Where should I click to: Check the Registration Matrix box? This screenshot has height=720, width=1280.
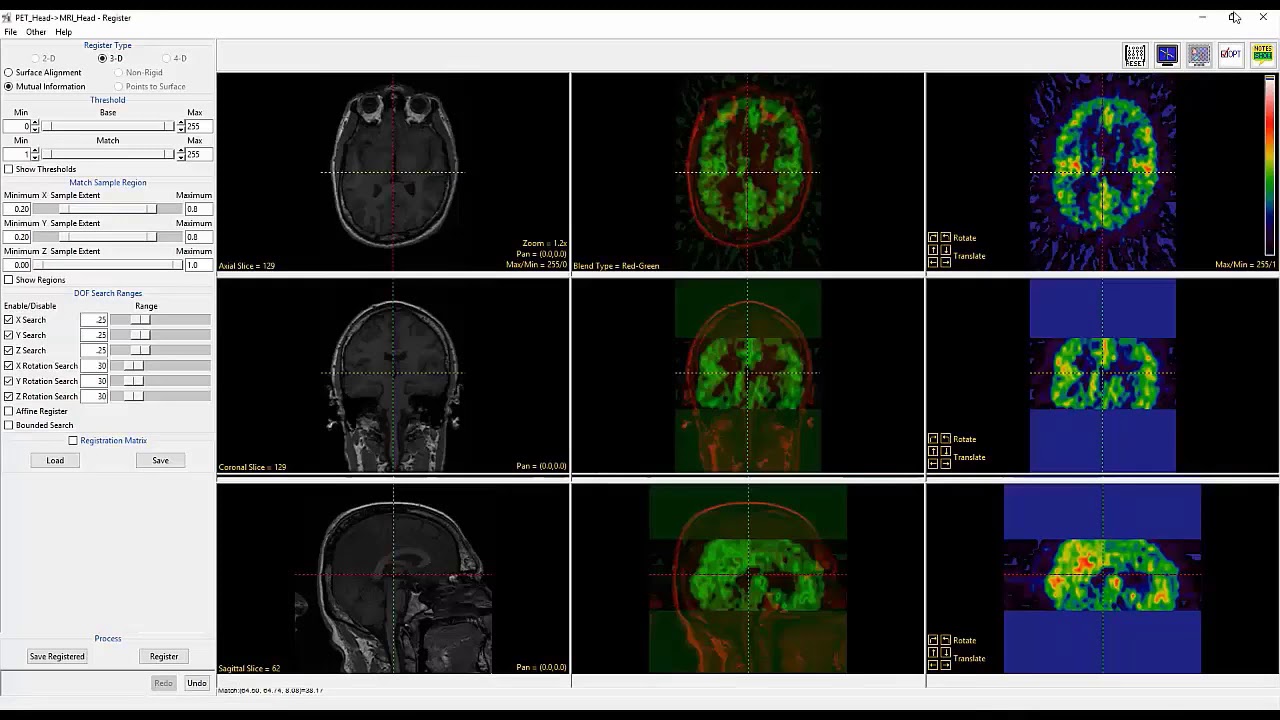pos(73,440)
